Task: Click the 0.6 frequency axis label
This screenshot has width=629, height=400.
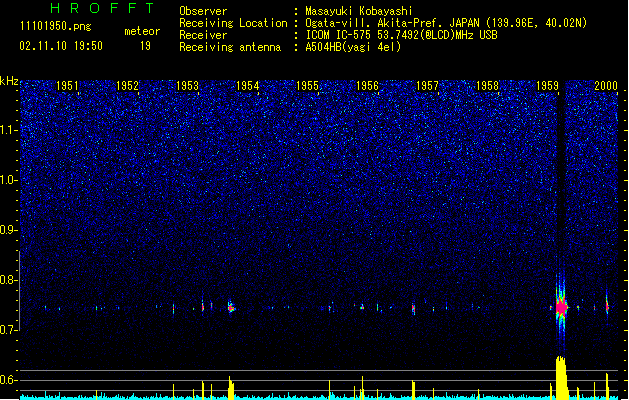Action: pyautogui.click(x=9, y=380)
